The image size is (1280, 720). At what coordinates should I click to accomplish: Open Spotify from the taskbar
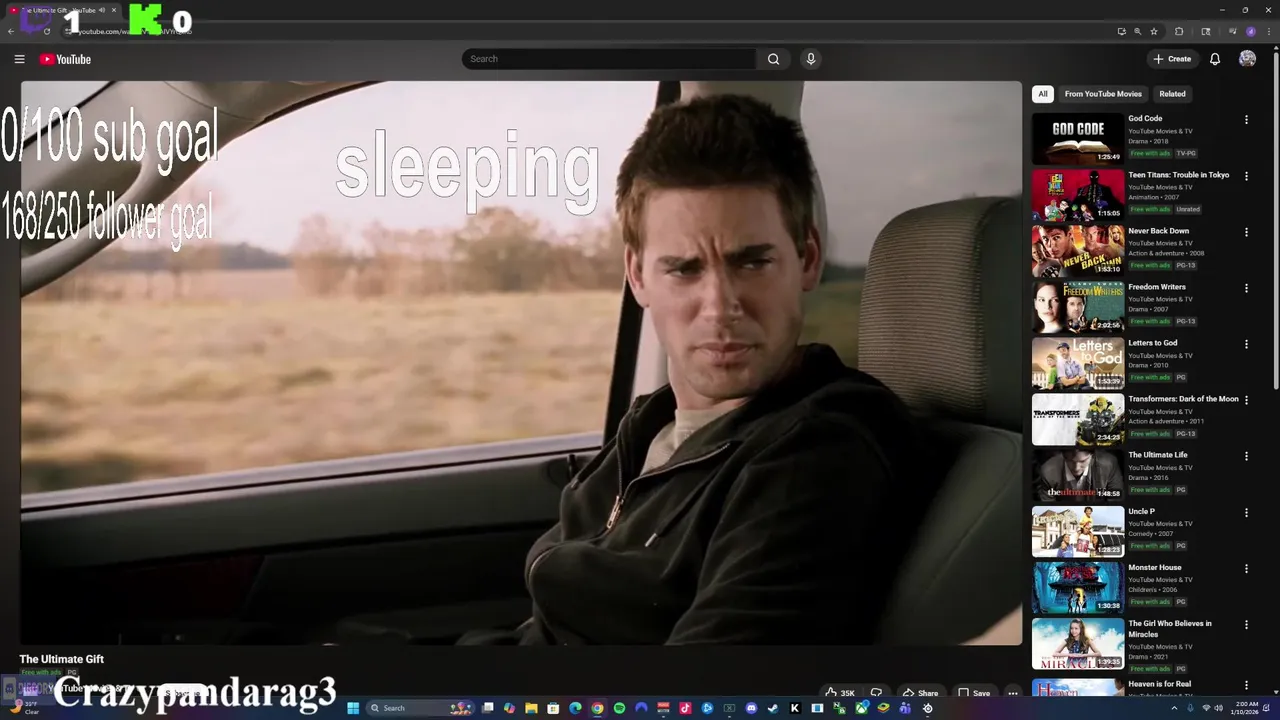click(619, 708)
